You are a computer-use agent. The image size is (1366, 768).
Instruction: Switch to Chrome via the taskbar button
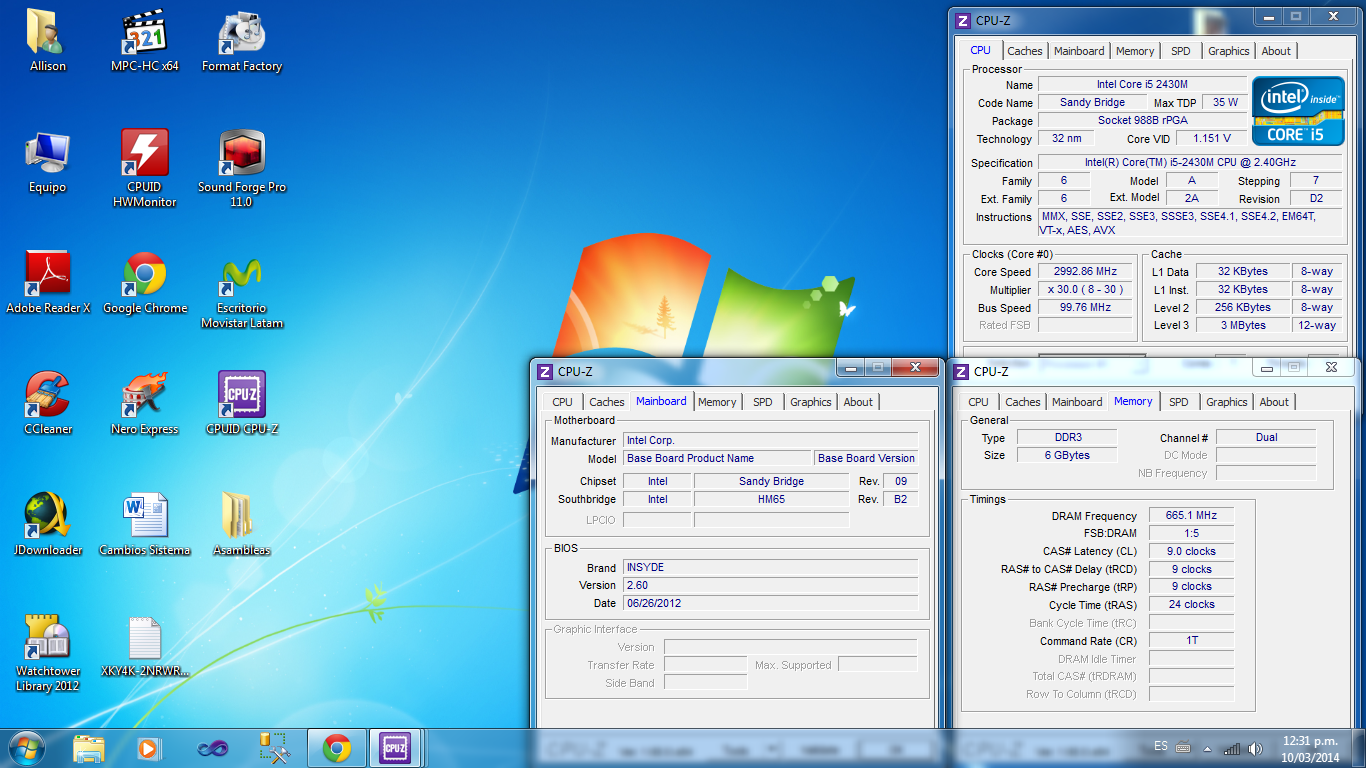click(337, 748)
